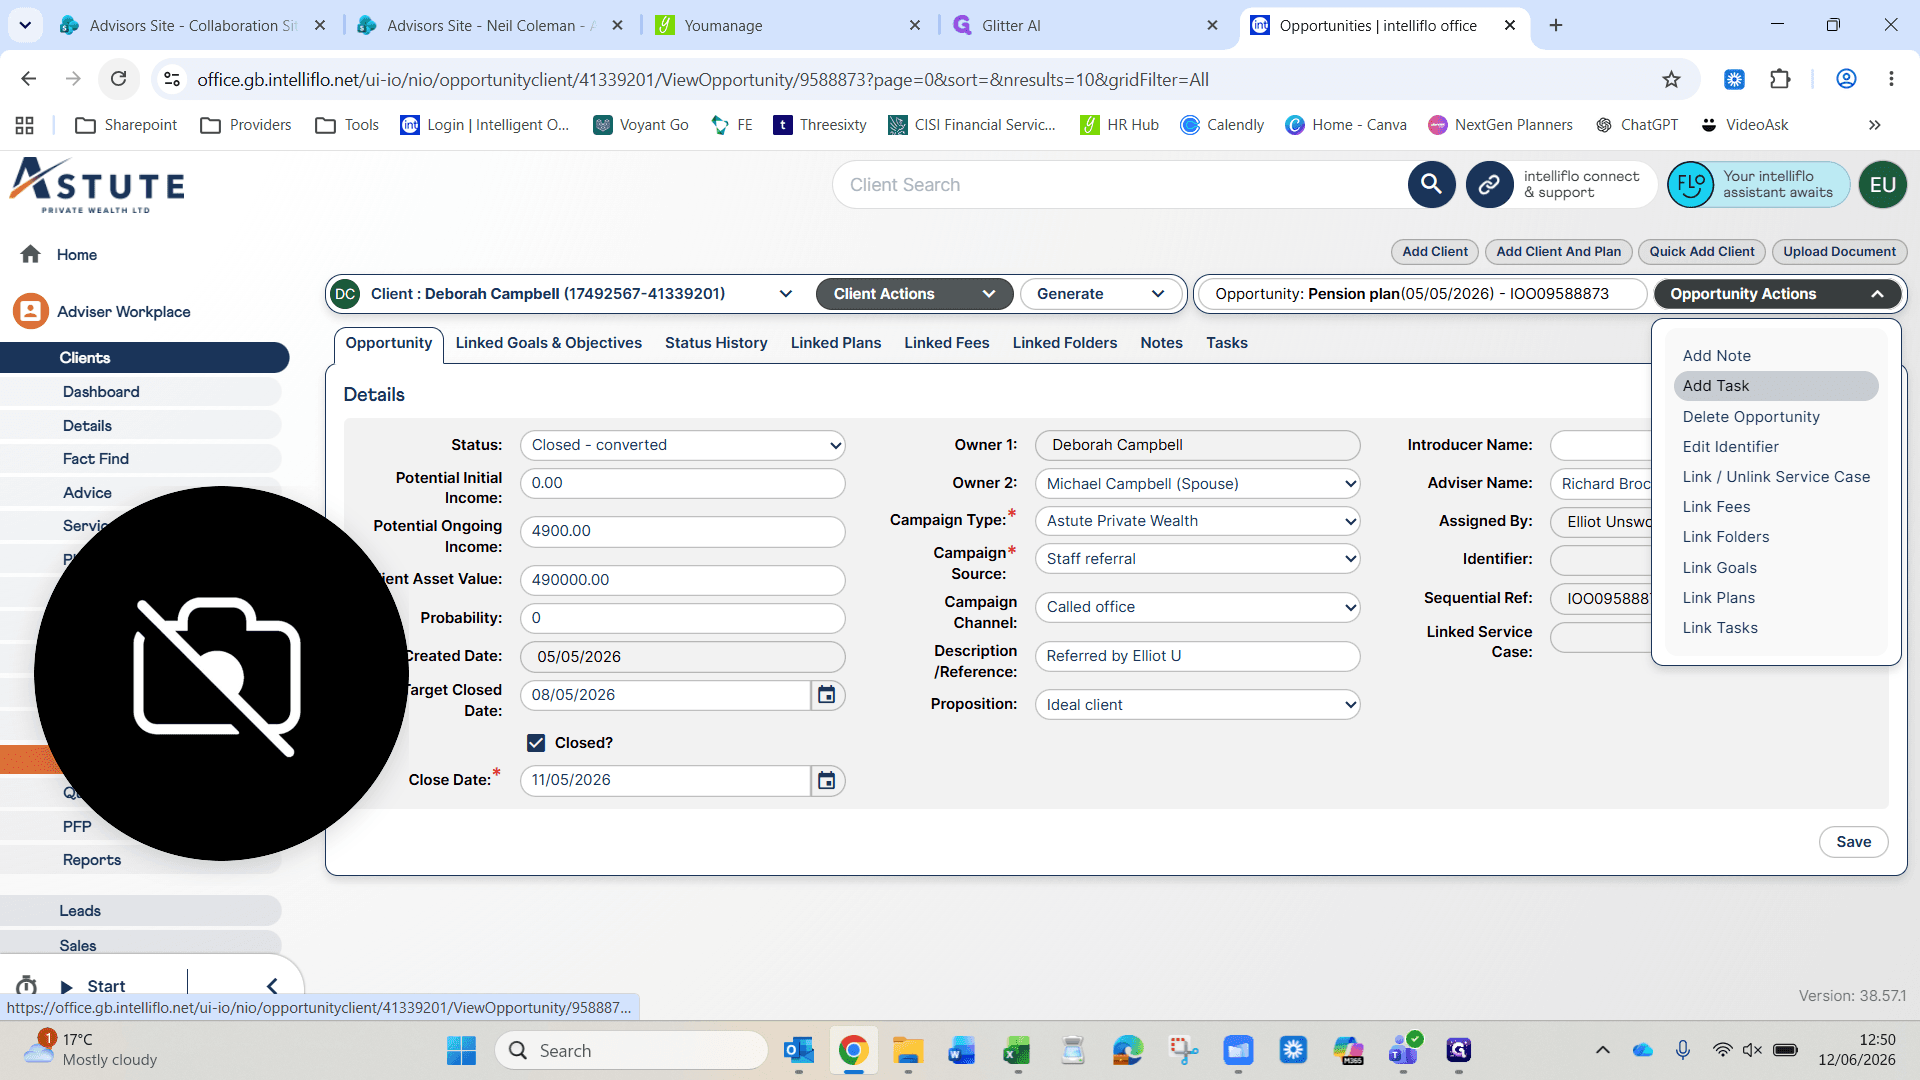The image size is (1920, 1080).
Task: Click Upload Document button
Action: pos(1839,252)
